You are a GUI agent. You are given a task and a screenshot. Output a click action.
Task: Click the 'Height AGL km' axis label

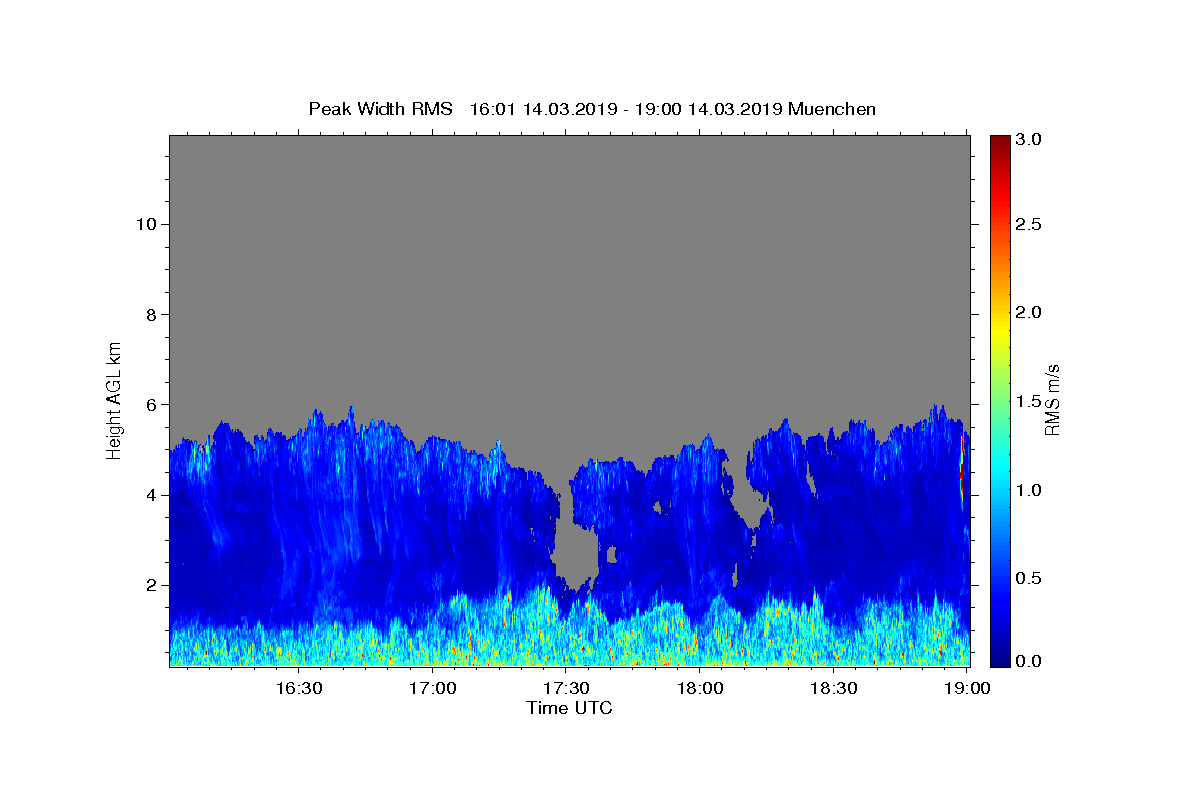pos(115,400)
